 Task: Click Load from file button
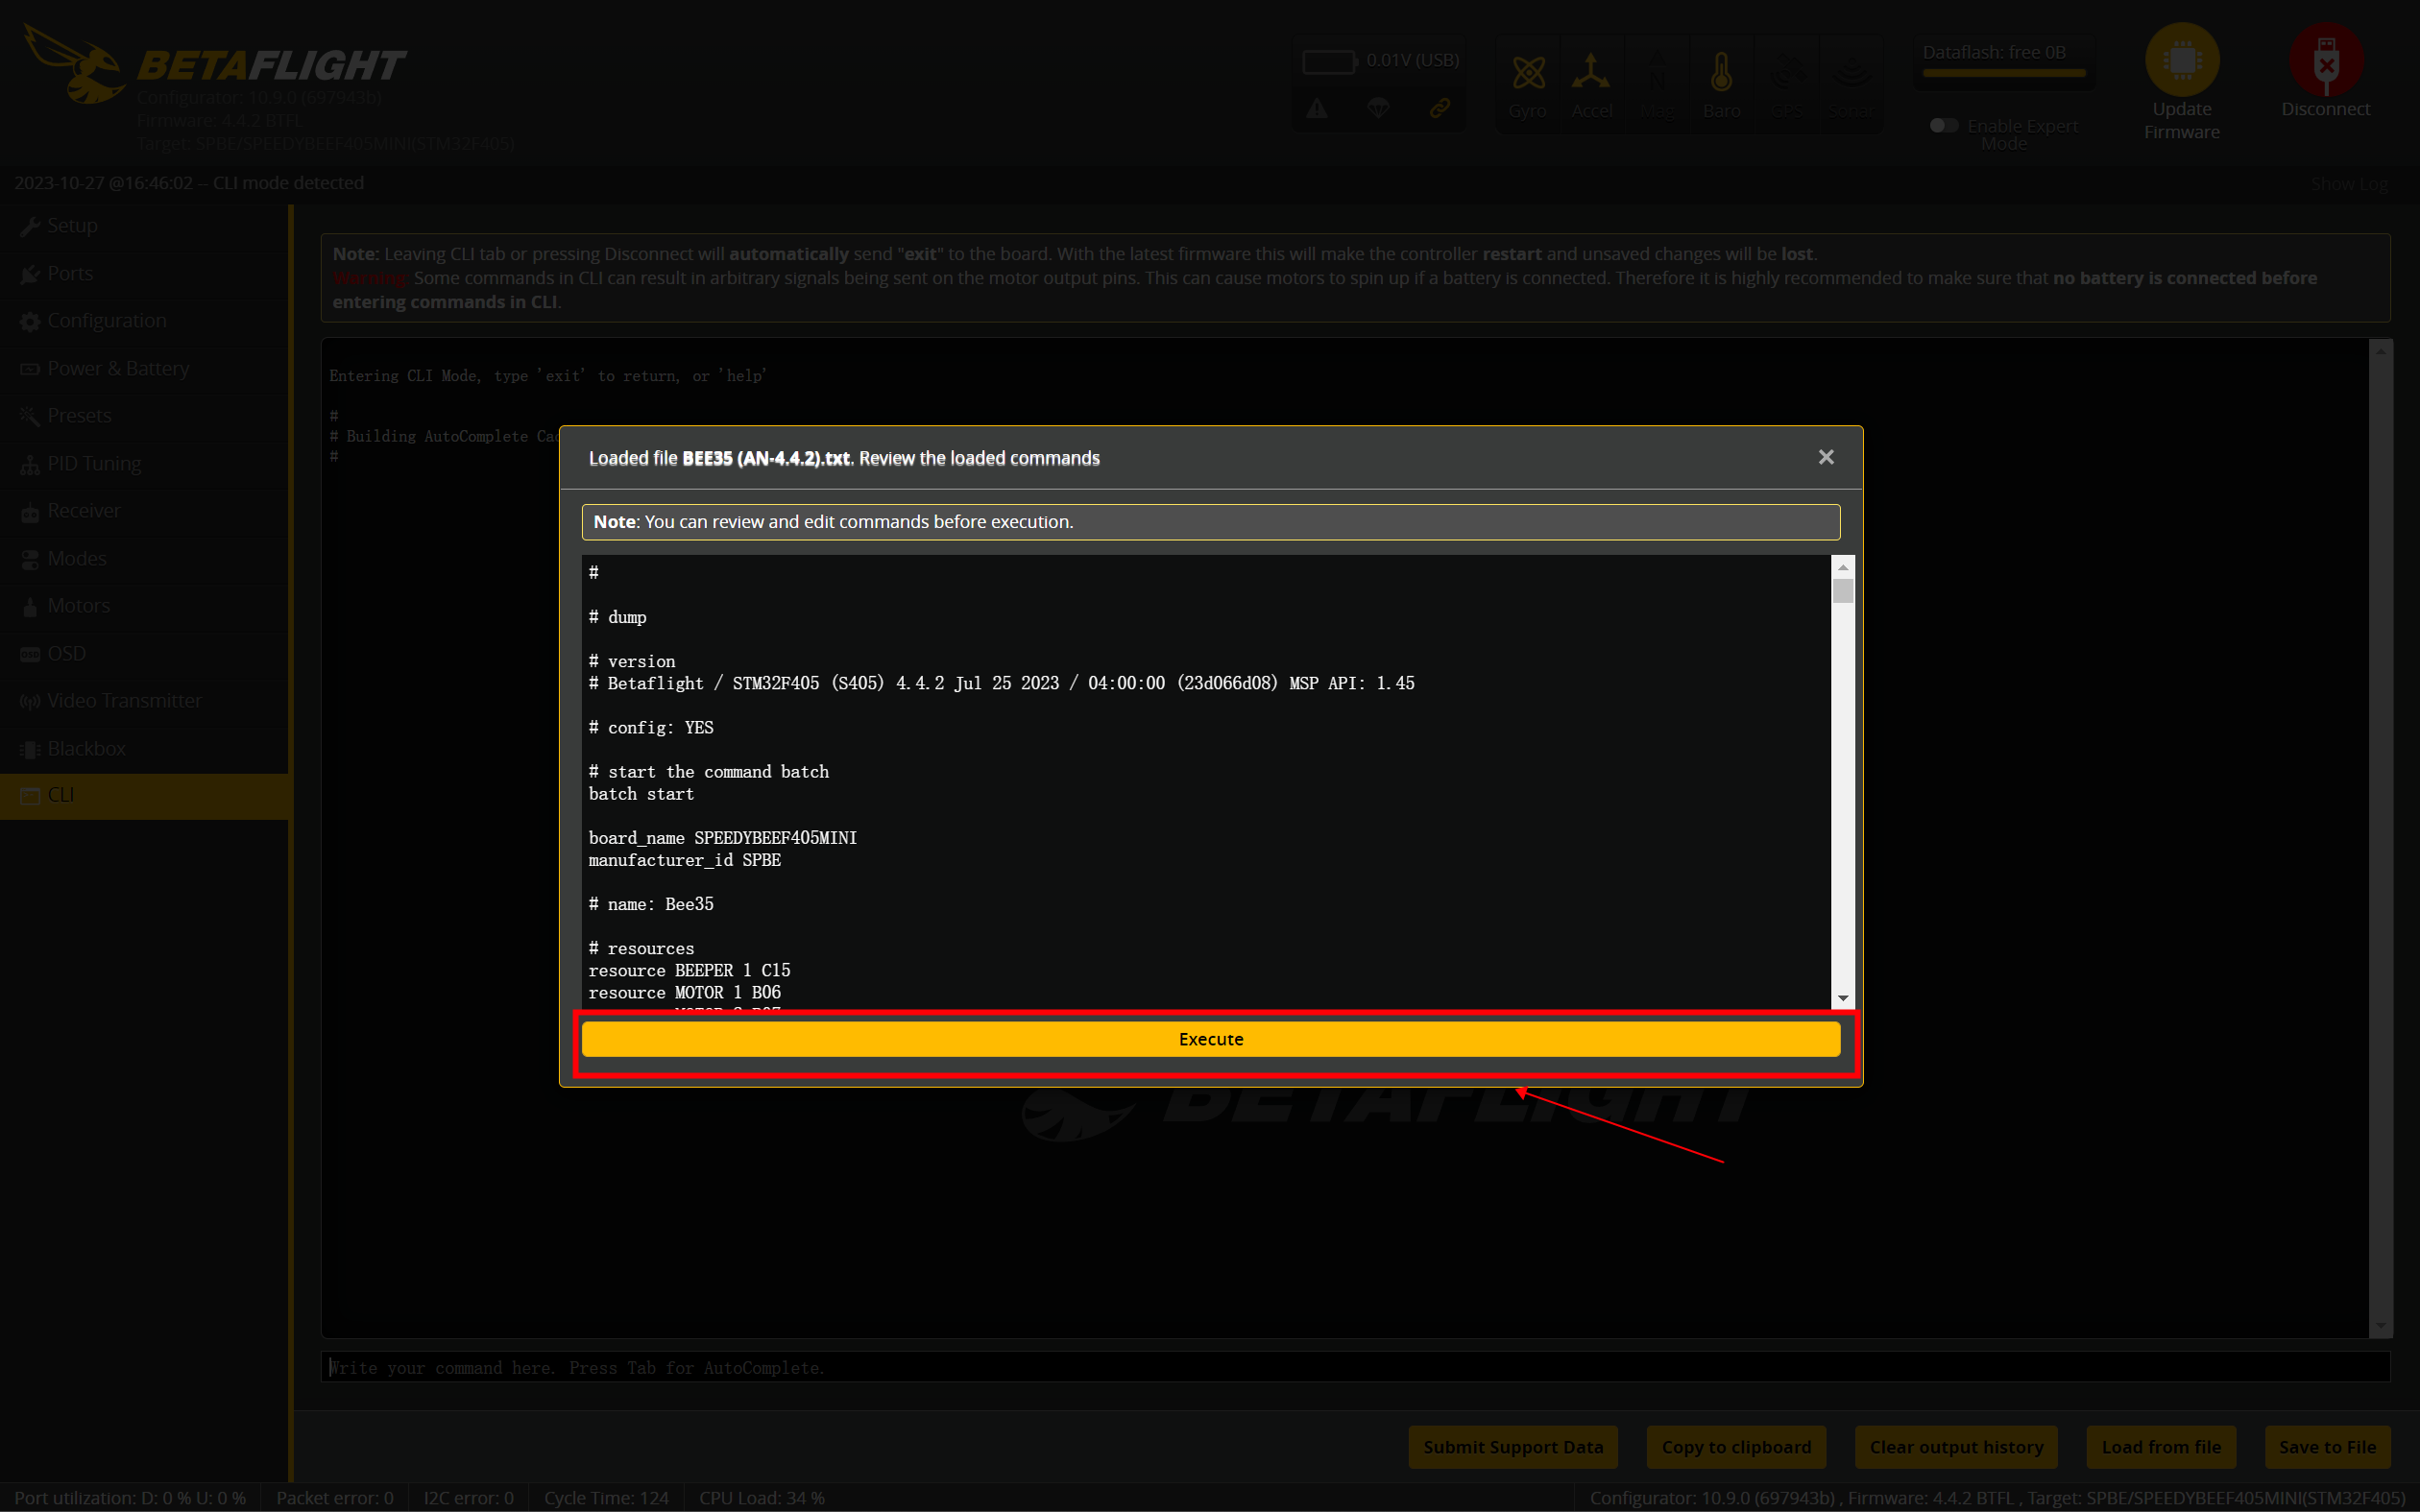tap(2161, 1447)
